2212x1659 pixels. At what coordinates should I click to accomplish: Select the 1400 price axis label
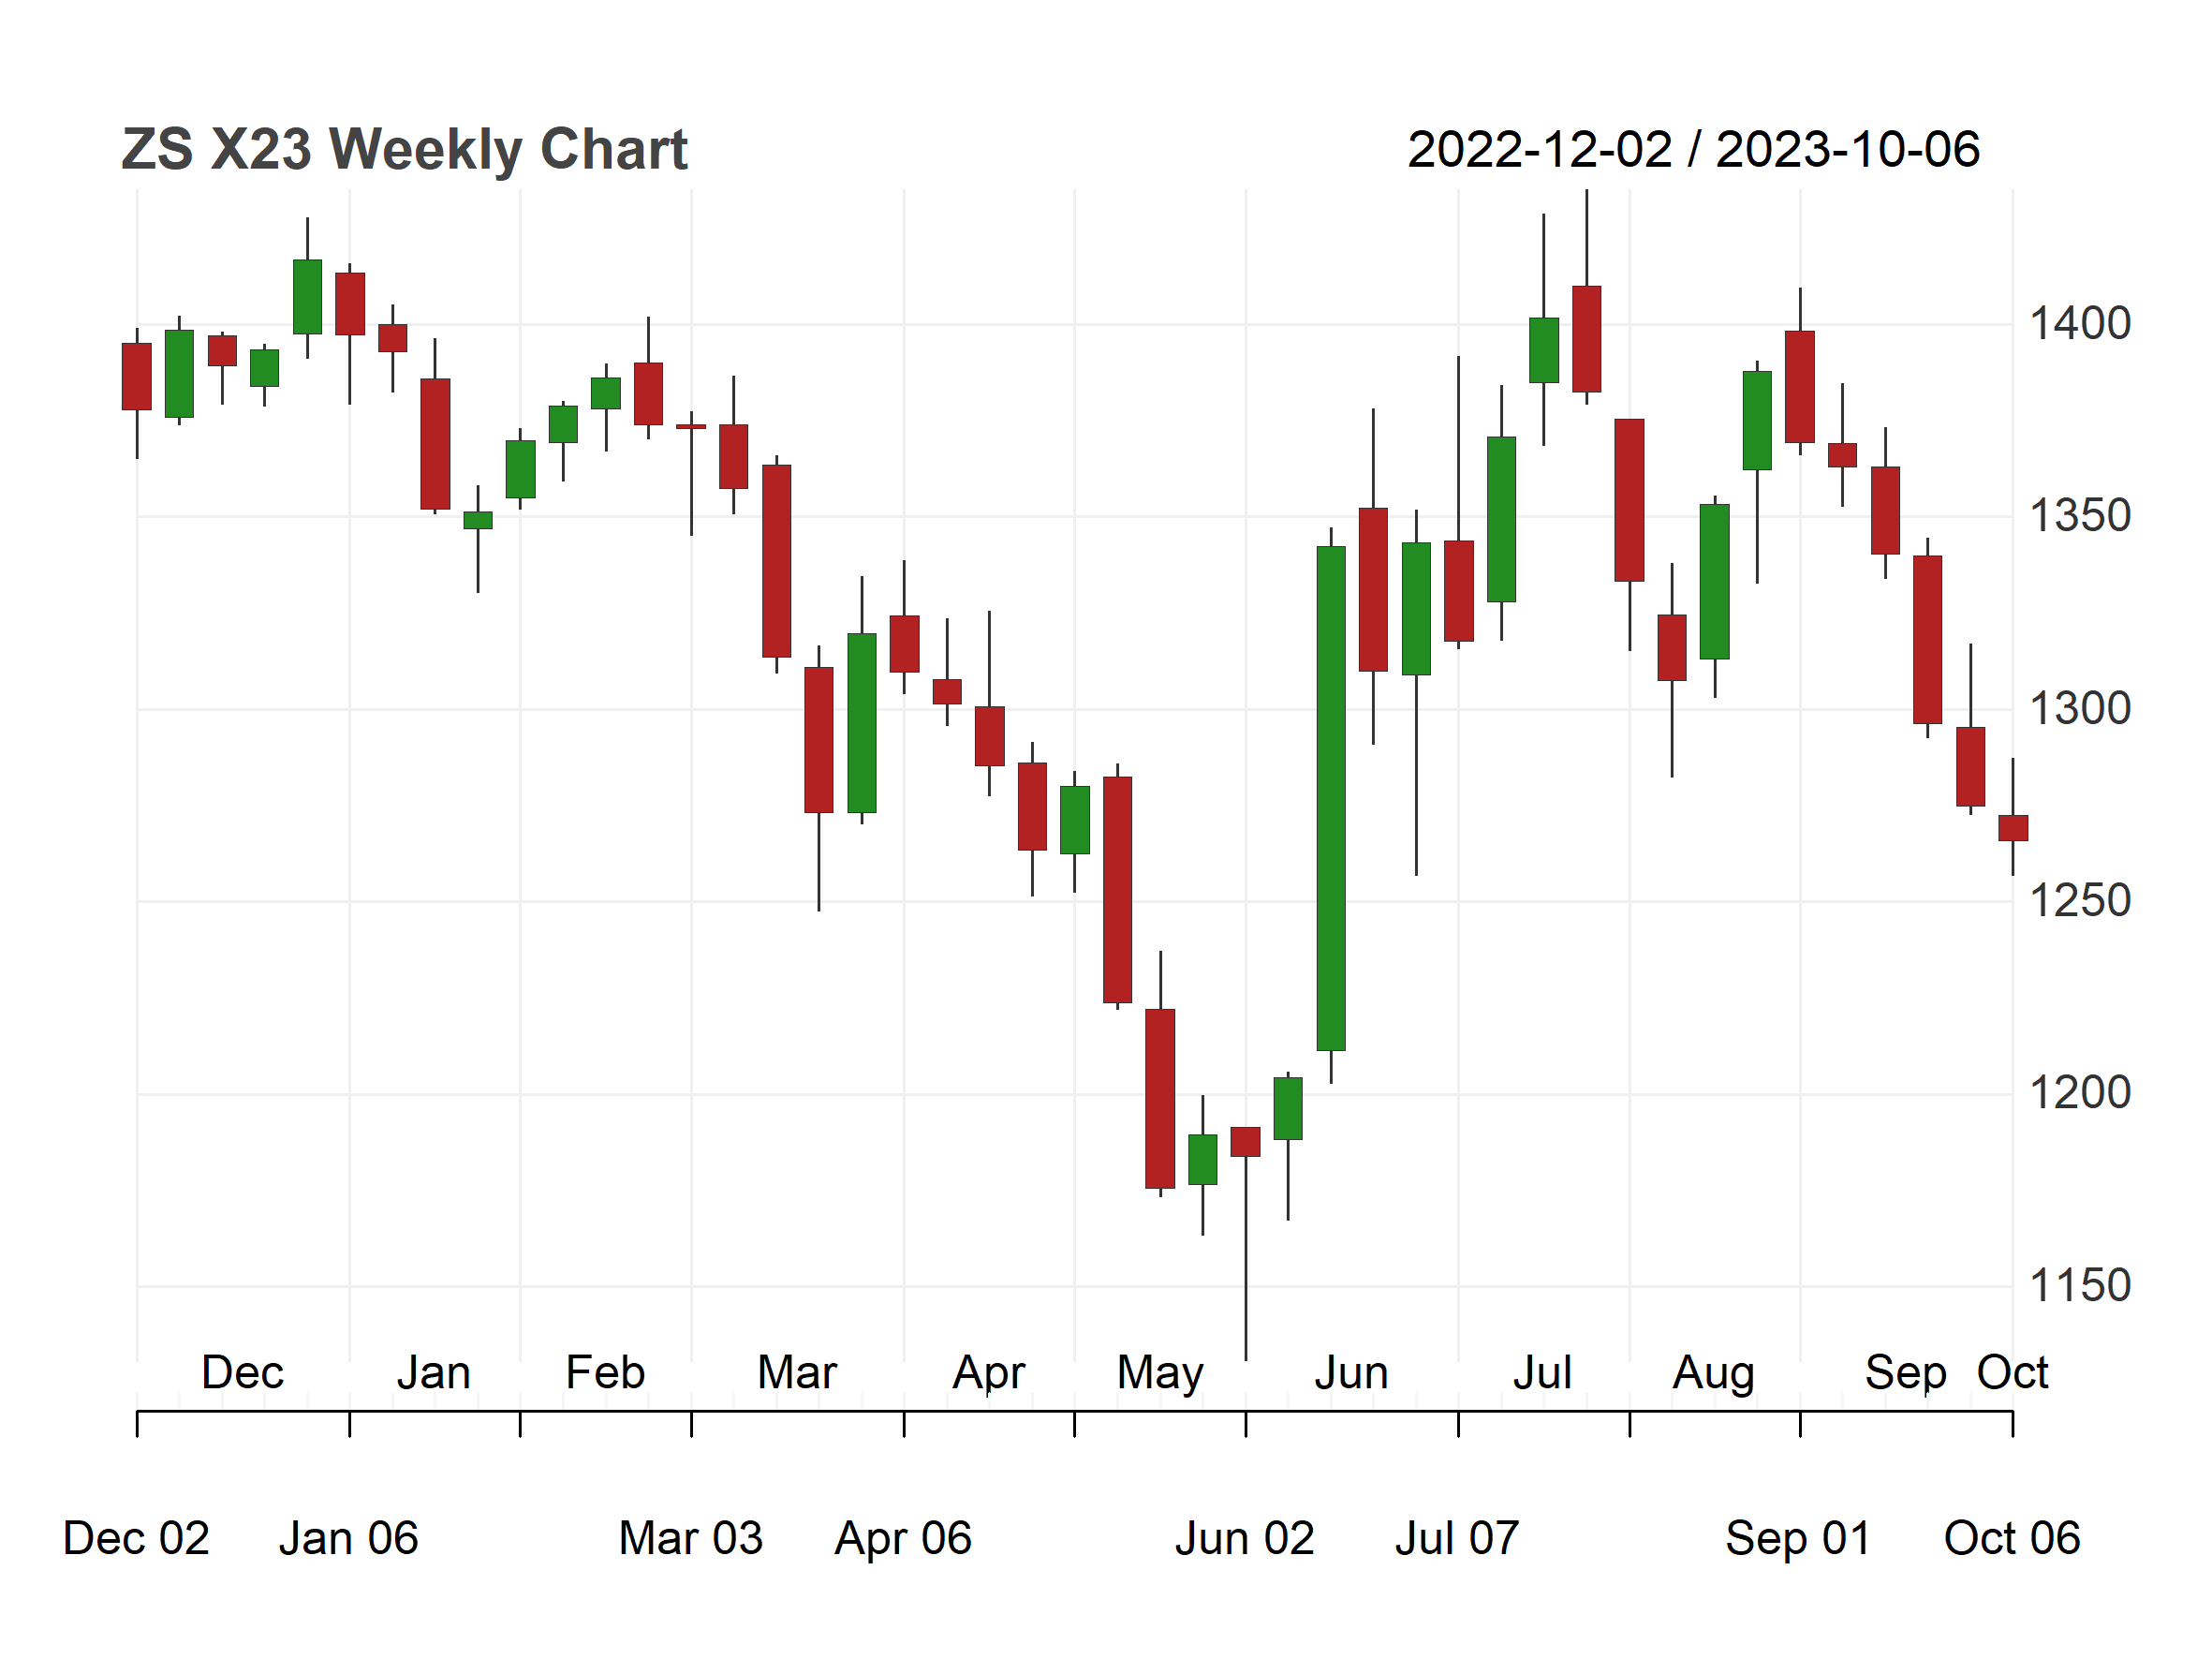tap(2079, 324)
